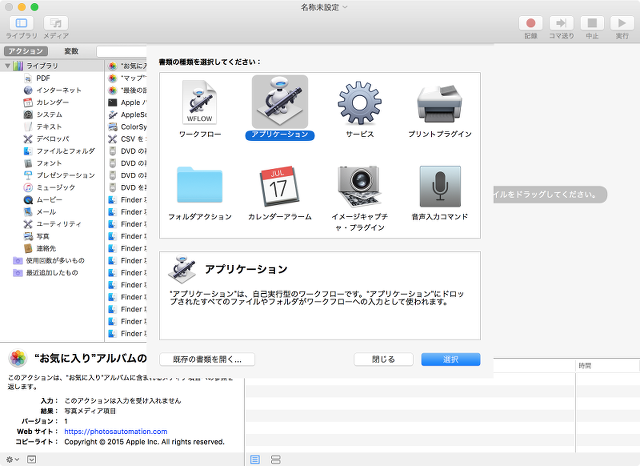Choose the Application (アプリケーション) document type
Image resolution: width=640 pixels, height=466 pixels.
point(280,102)
